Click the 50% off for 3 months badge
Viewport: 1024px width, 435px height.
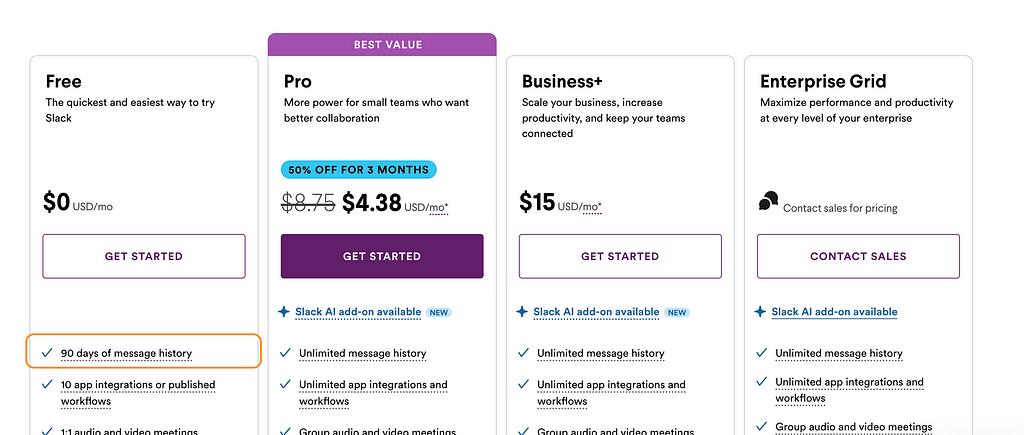click(359, 170)
